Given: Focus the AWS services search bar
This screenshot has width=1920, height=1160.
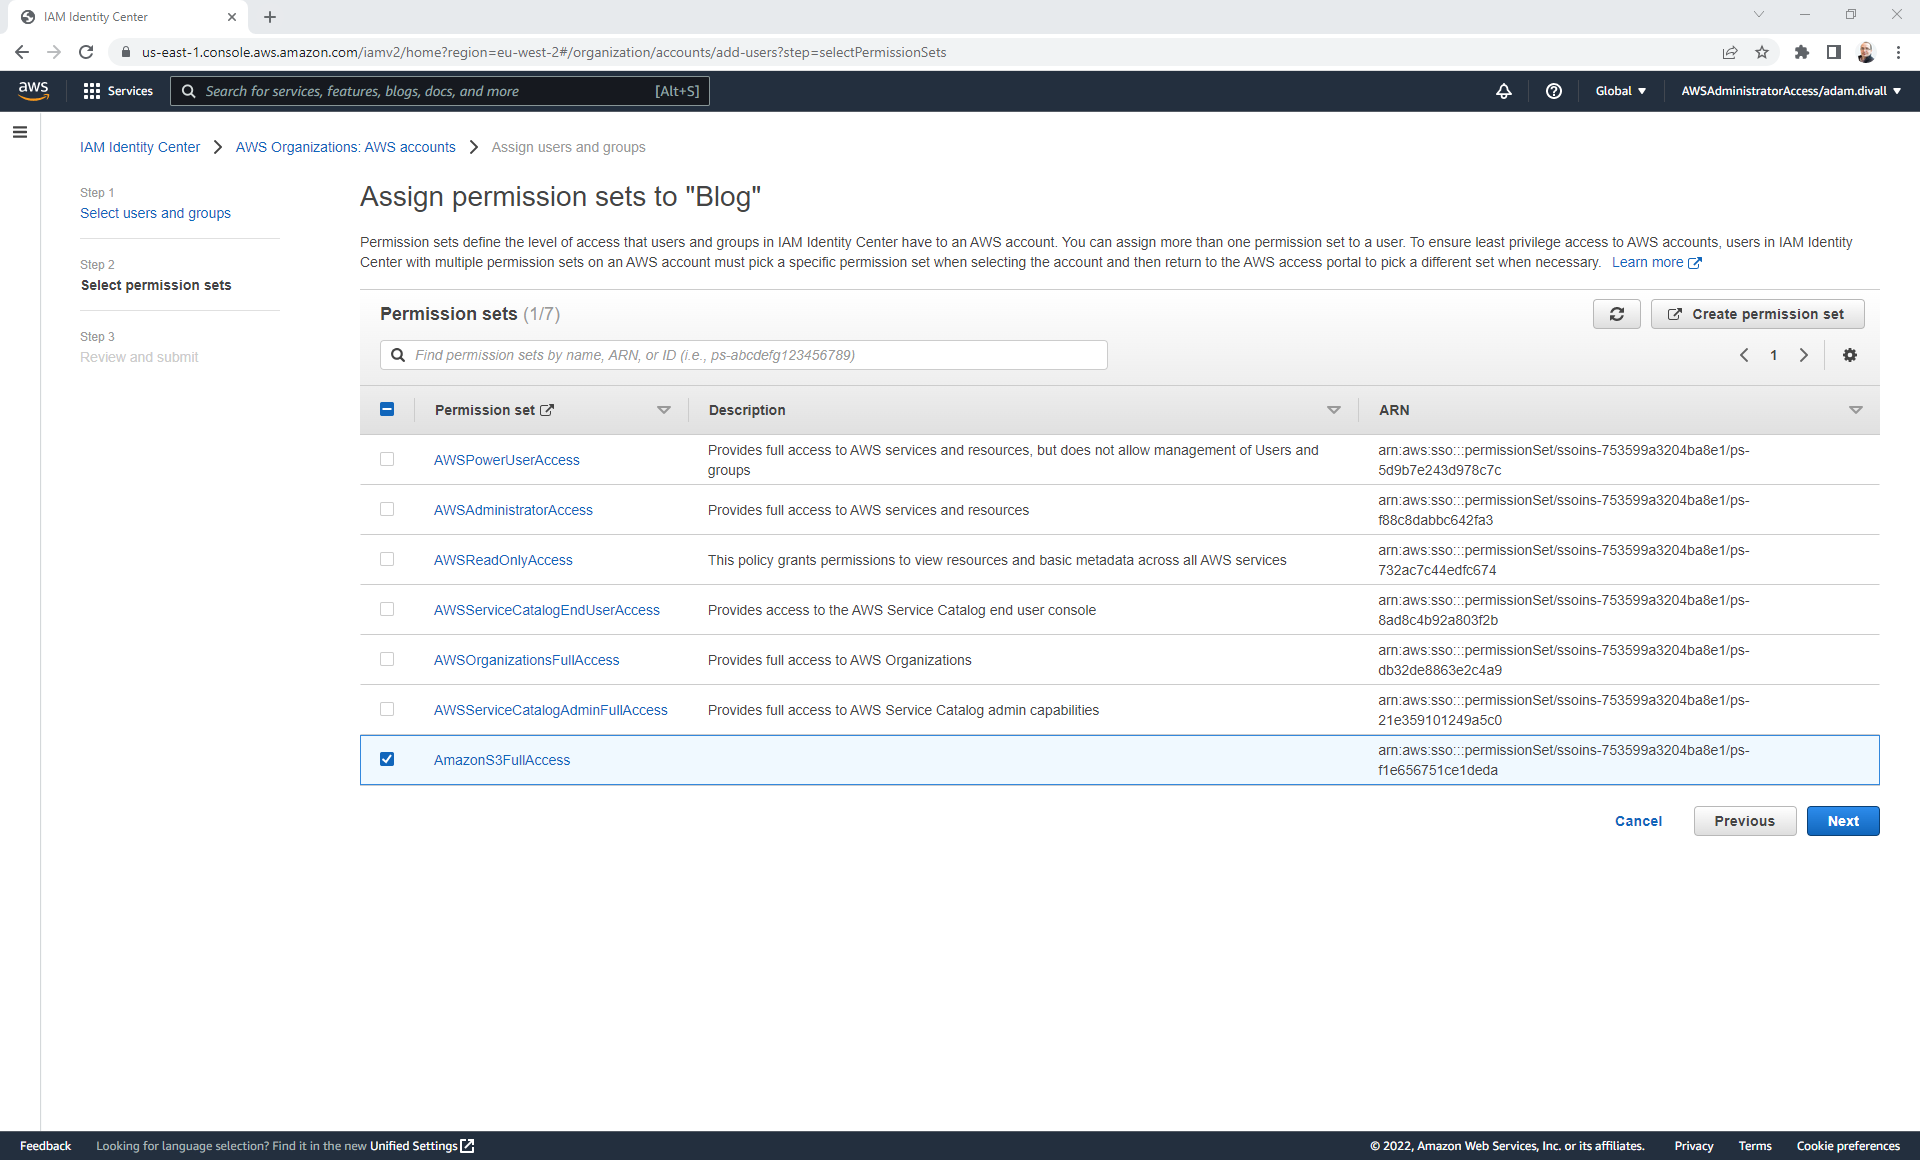Looking at the screenshot, I should tap(439, 91).
